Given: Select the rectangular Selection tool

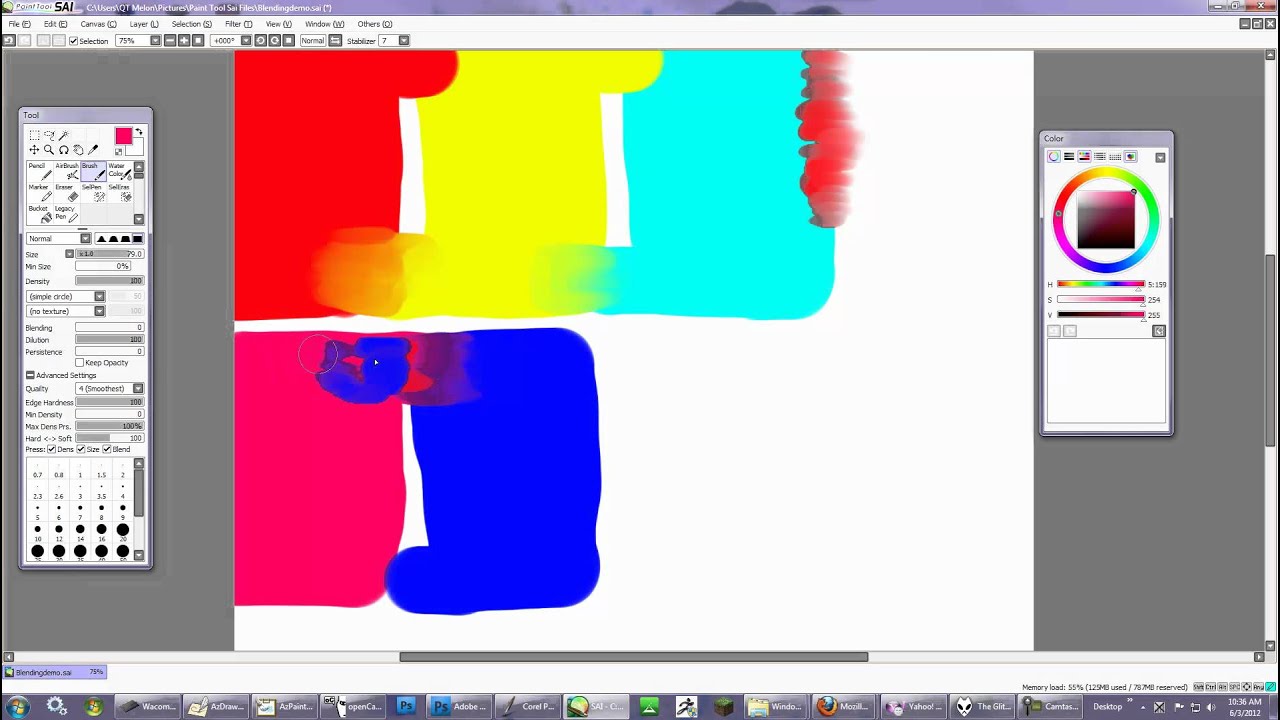Looking at the screenshot, I should point(34,135).
